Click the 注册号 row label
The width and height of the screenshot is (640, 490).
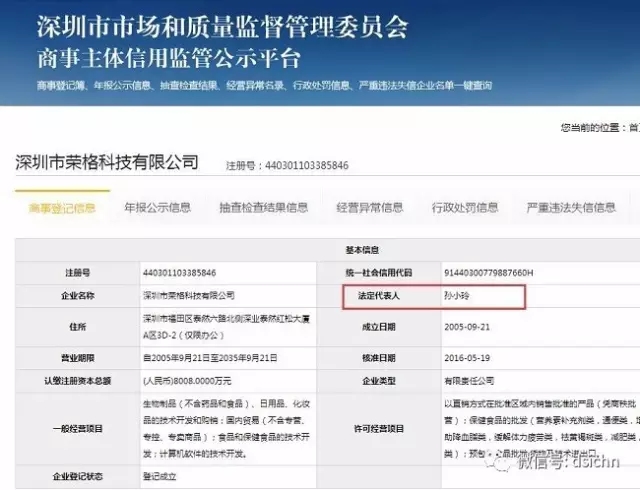[78, 273]
